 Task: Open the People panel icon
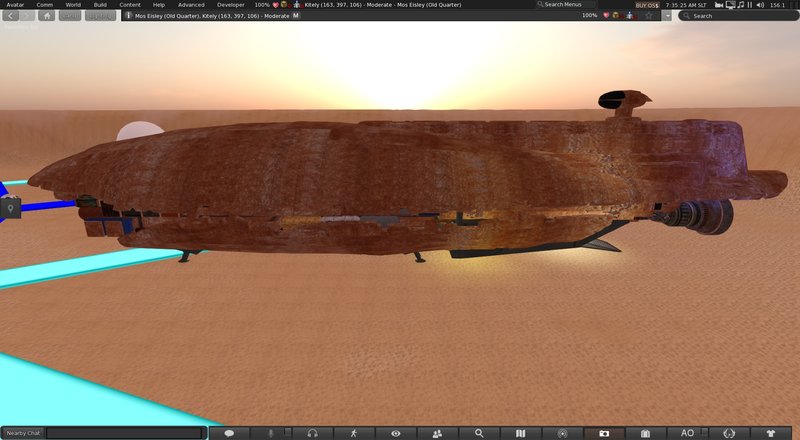(x=437, y=433)
